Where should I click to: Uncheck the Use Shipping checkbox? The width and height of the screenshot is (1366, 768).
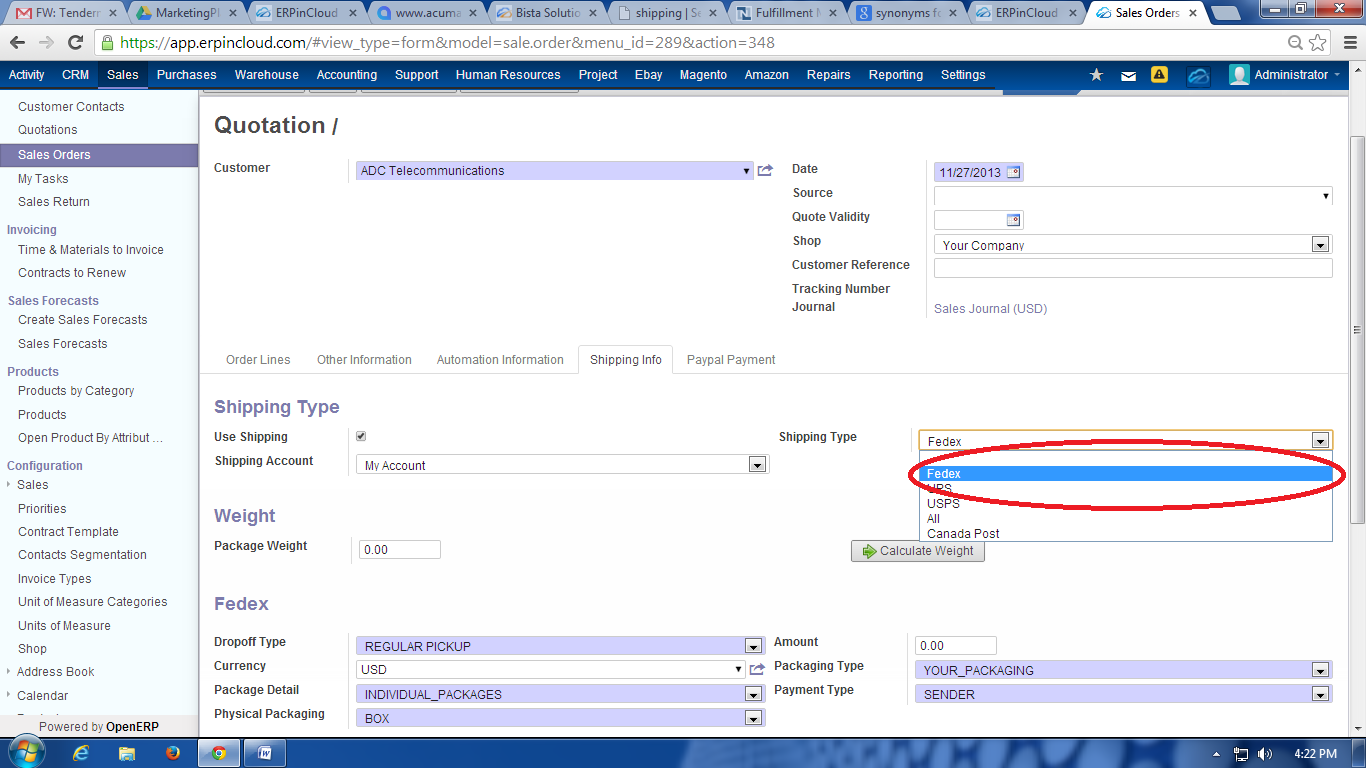361,436
